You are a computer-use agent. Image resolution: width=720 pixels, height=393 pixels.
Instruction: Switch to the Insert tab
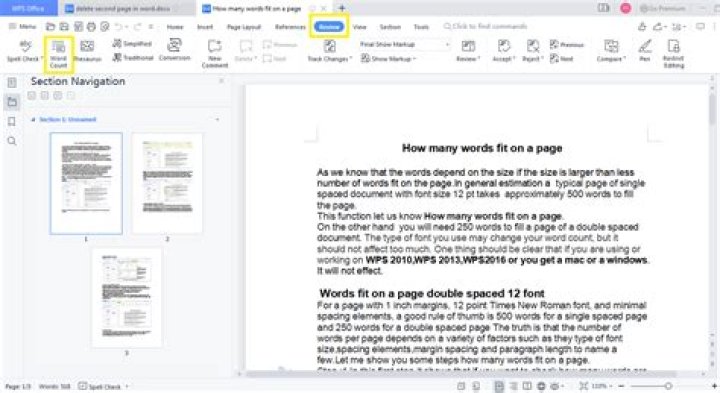pos(205,27)
